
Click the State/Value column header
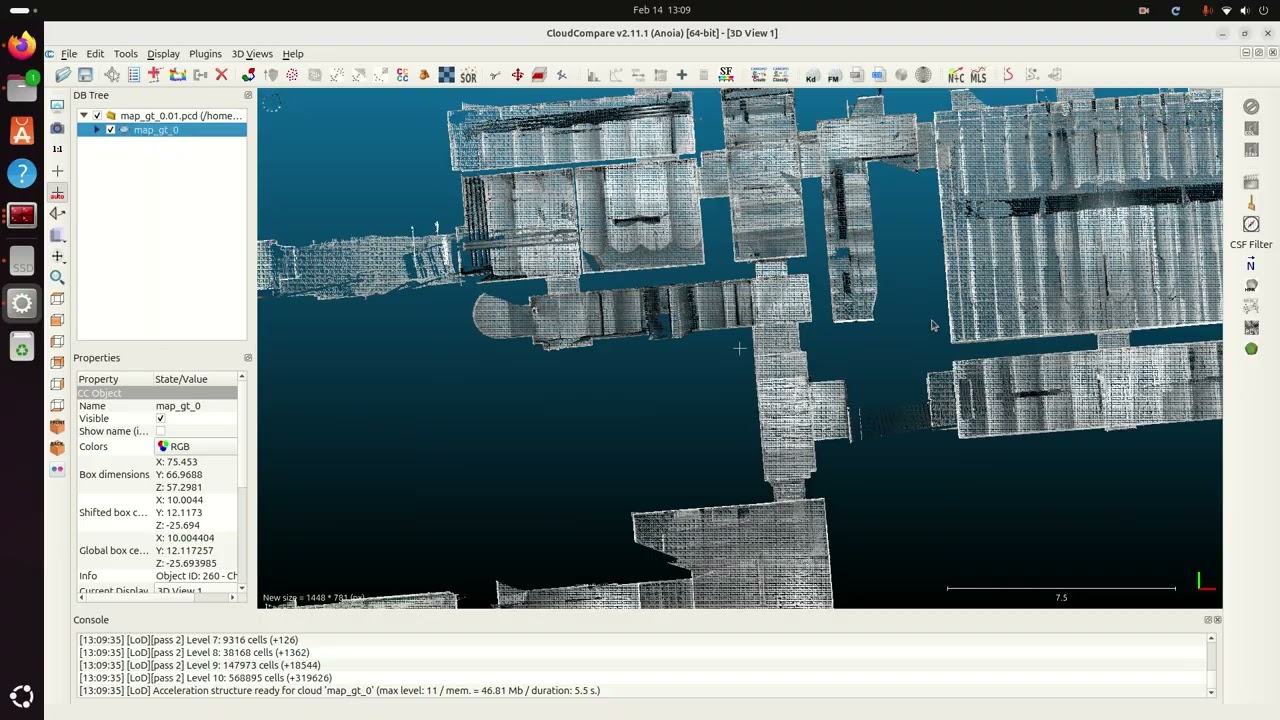195,379
